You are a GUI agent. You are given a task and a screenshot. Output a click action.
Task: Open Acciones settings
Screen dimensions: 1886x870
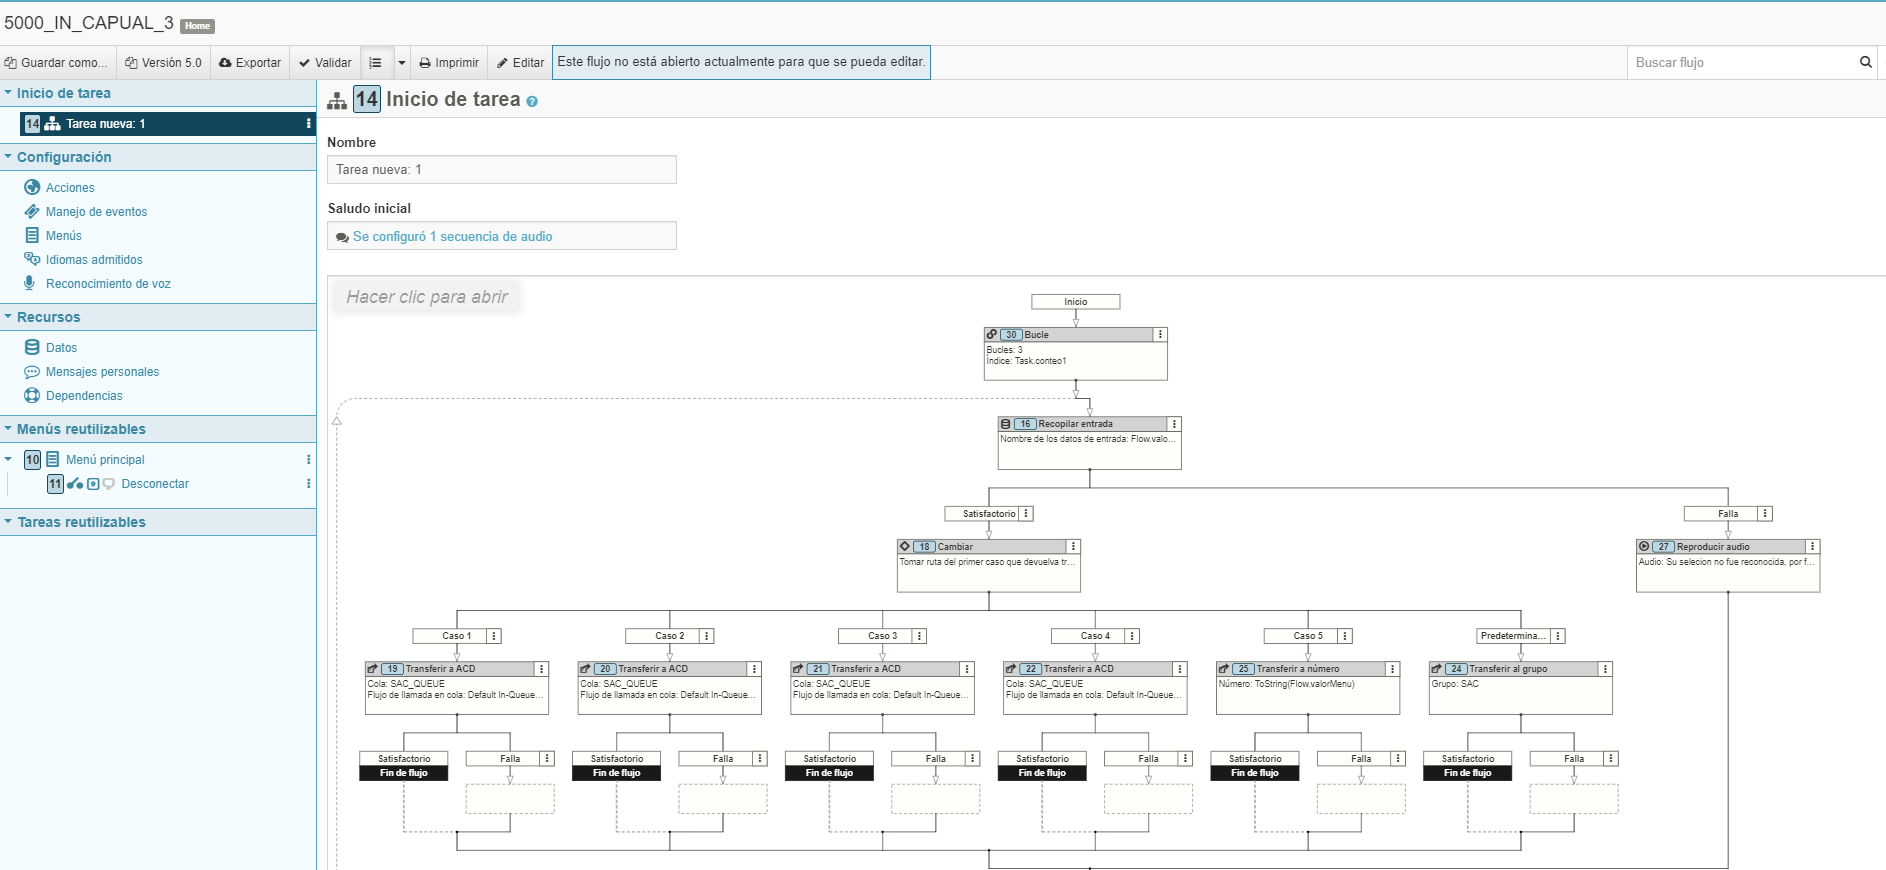click(70, 188)
